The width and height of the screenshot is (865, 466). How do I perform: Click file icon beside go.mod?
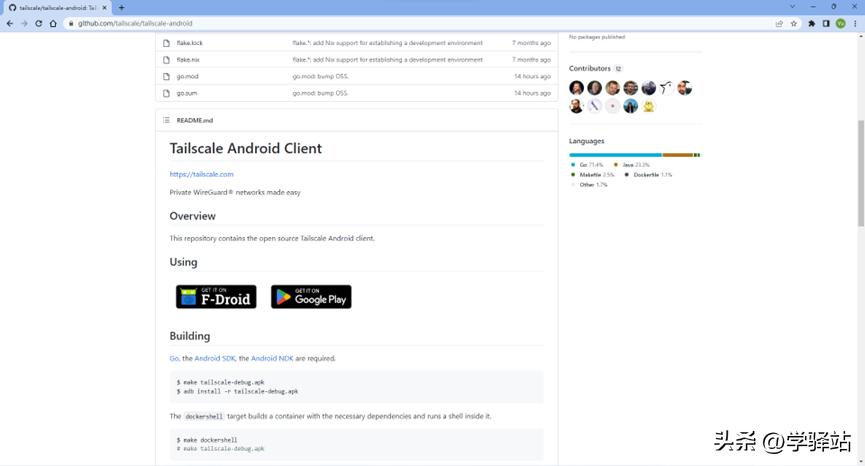click(166, 77)
